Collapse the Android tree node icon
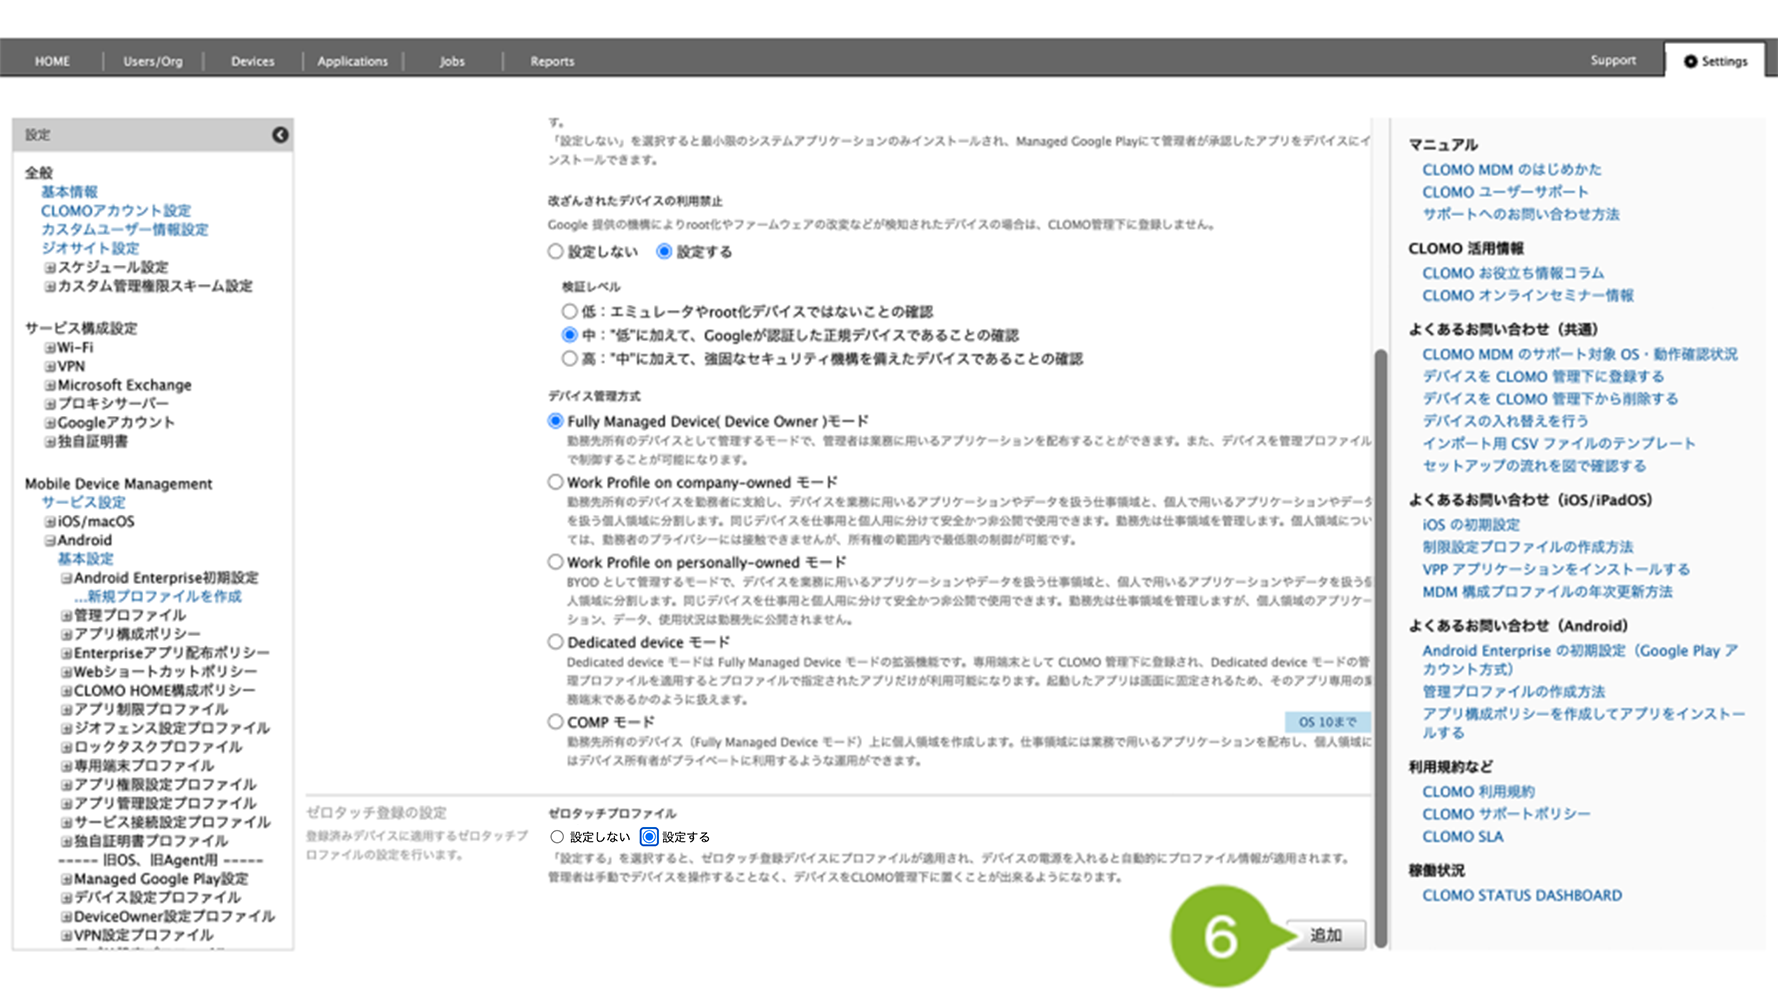The width and height of the screenshot is (1778, 1000). [x=49, y=541]
